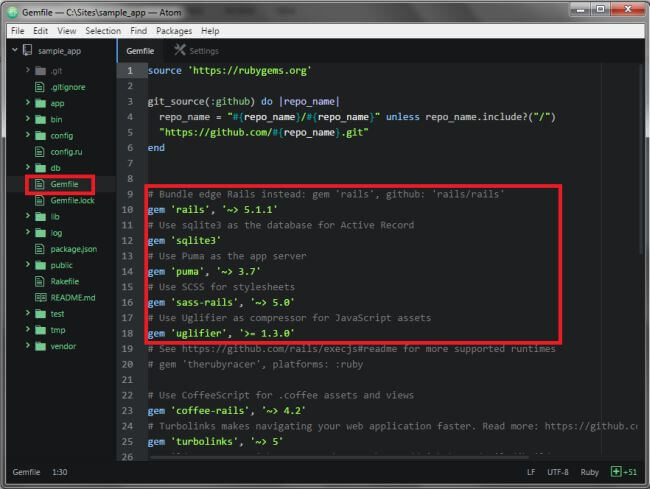Viewport: 650px width, 489px height.
Task: Click the test folder icon
Action: (40, 314)
